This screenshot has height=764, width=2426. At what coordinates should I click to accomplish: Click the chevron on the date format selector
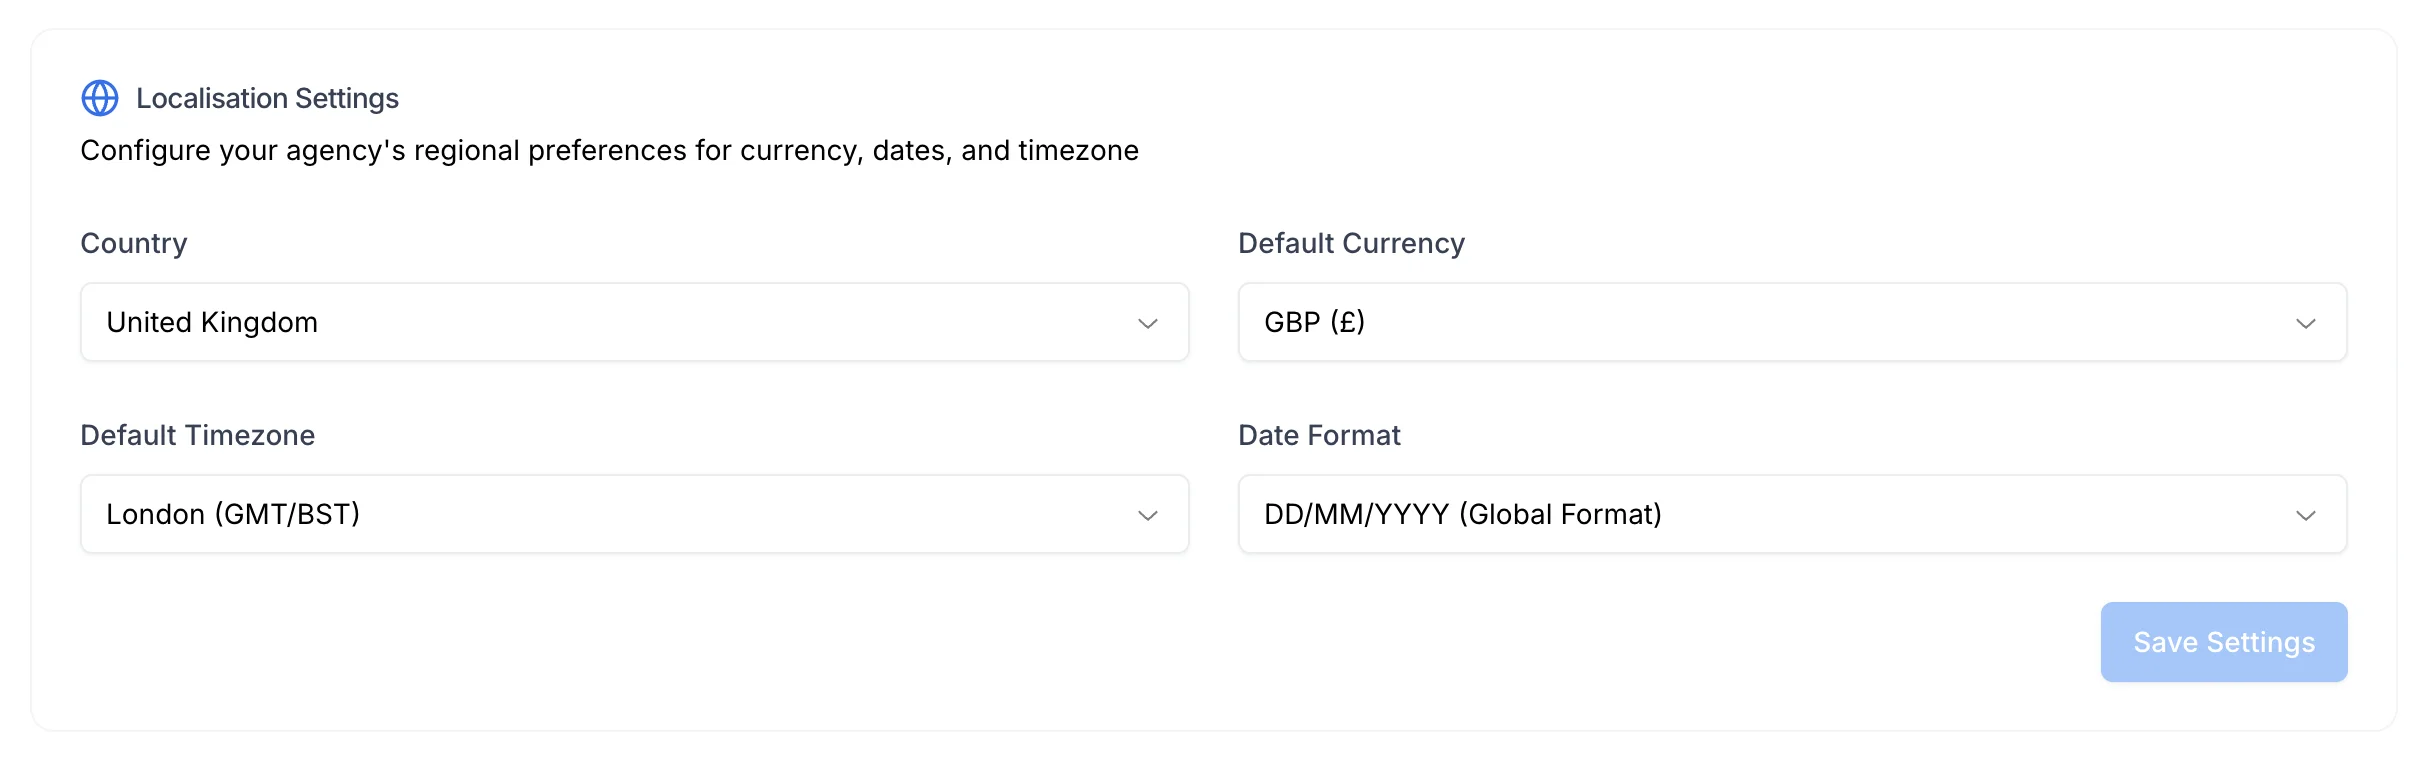[x=2306, y=515]
